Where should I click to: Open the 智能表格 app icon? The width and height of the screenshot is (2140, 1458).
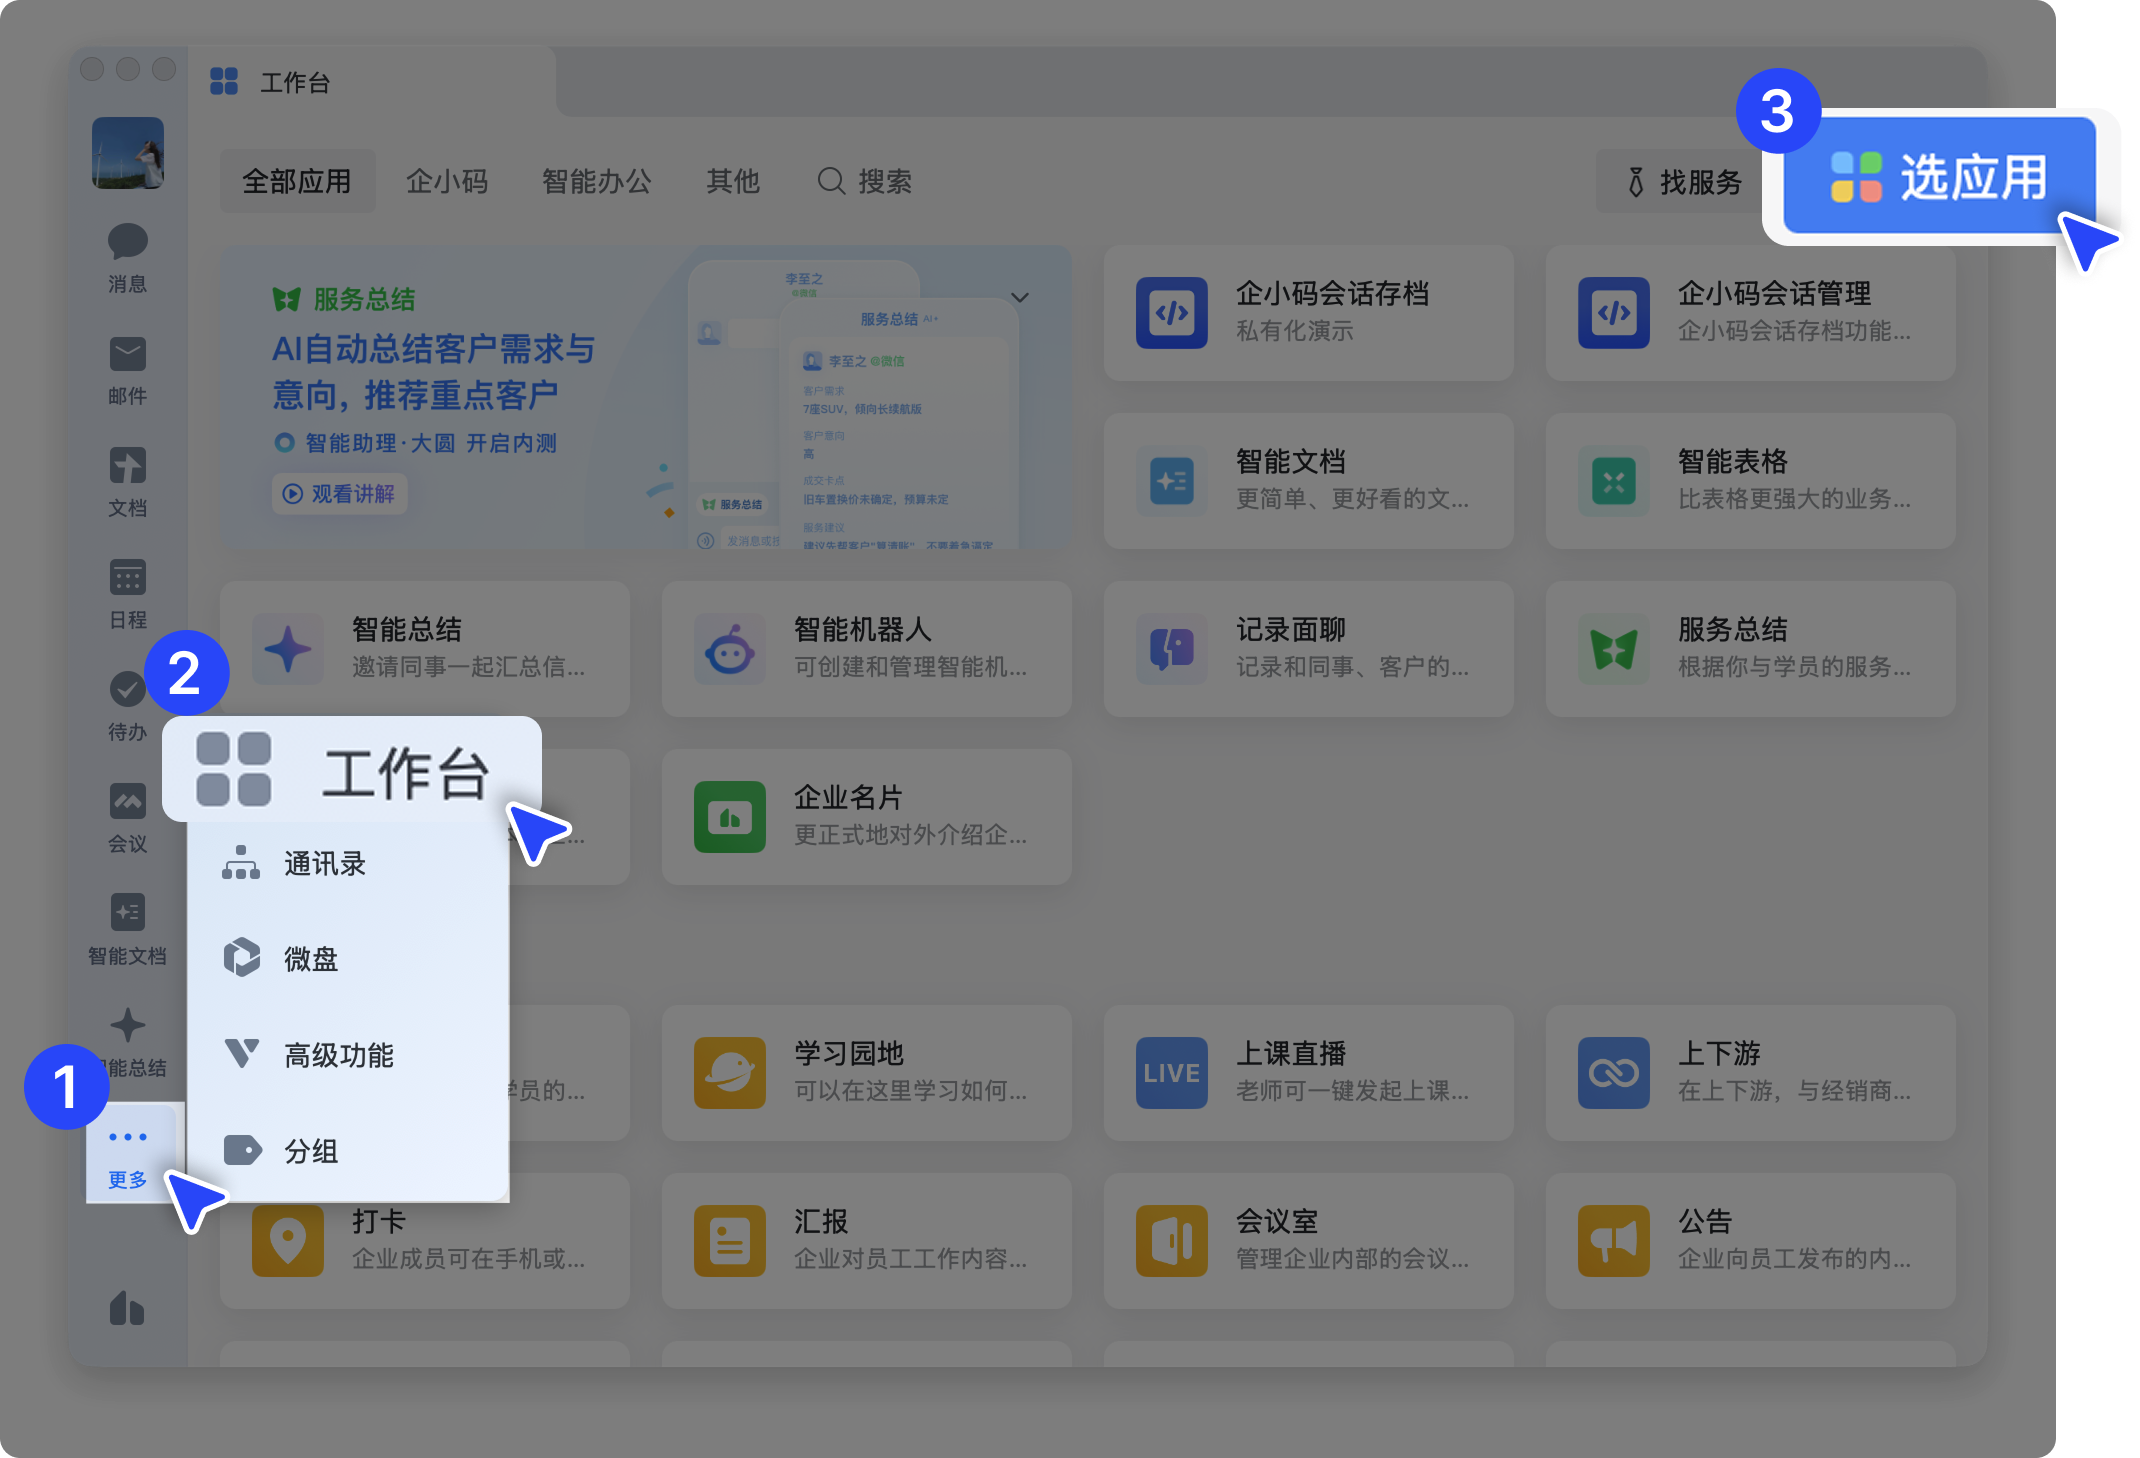(x=1614, y=481)
